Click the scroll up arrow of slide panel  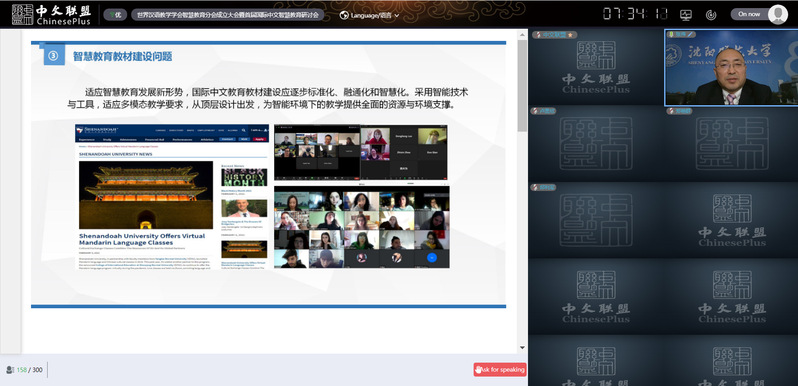(x=522, y=35)
